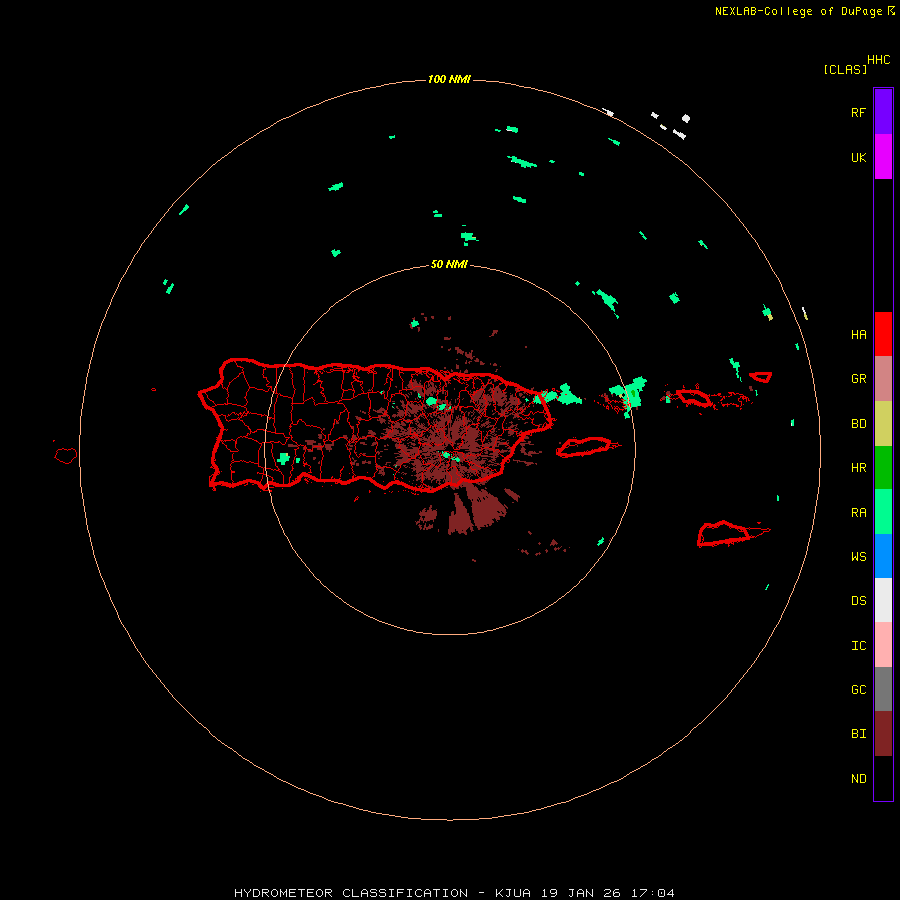
Task: Click the BD legend label
Action: 858,424
